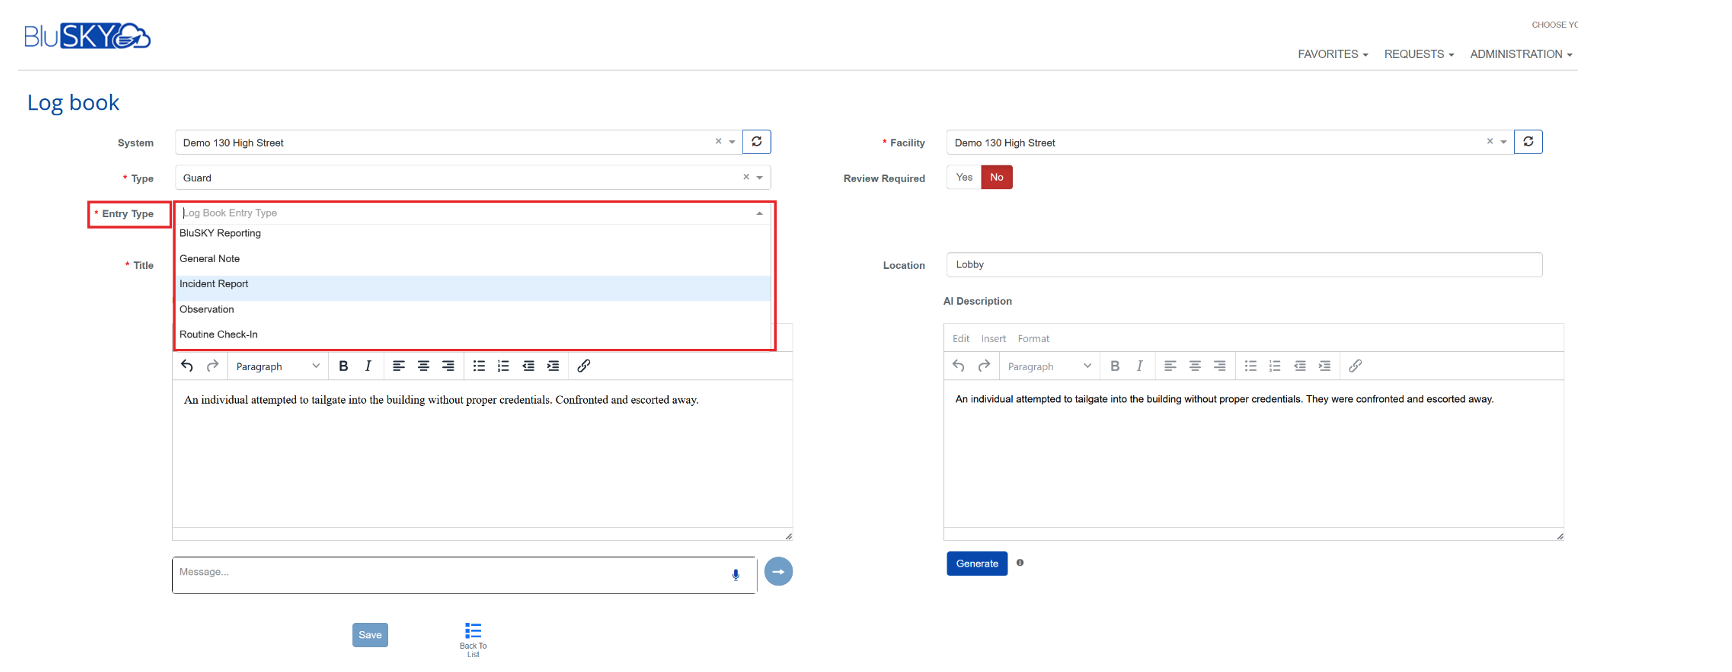Open the FAVORITES menu
Screen dimensions: 1732x672
pyautogui.click(x=1332, y=54)
